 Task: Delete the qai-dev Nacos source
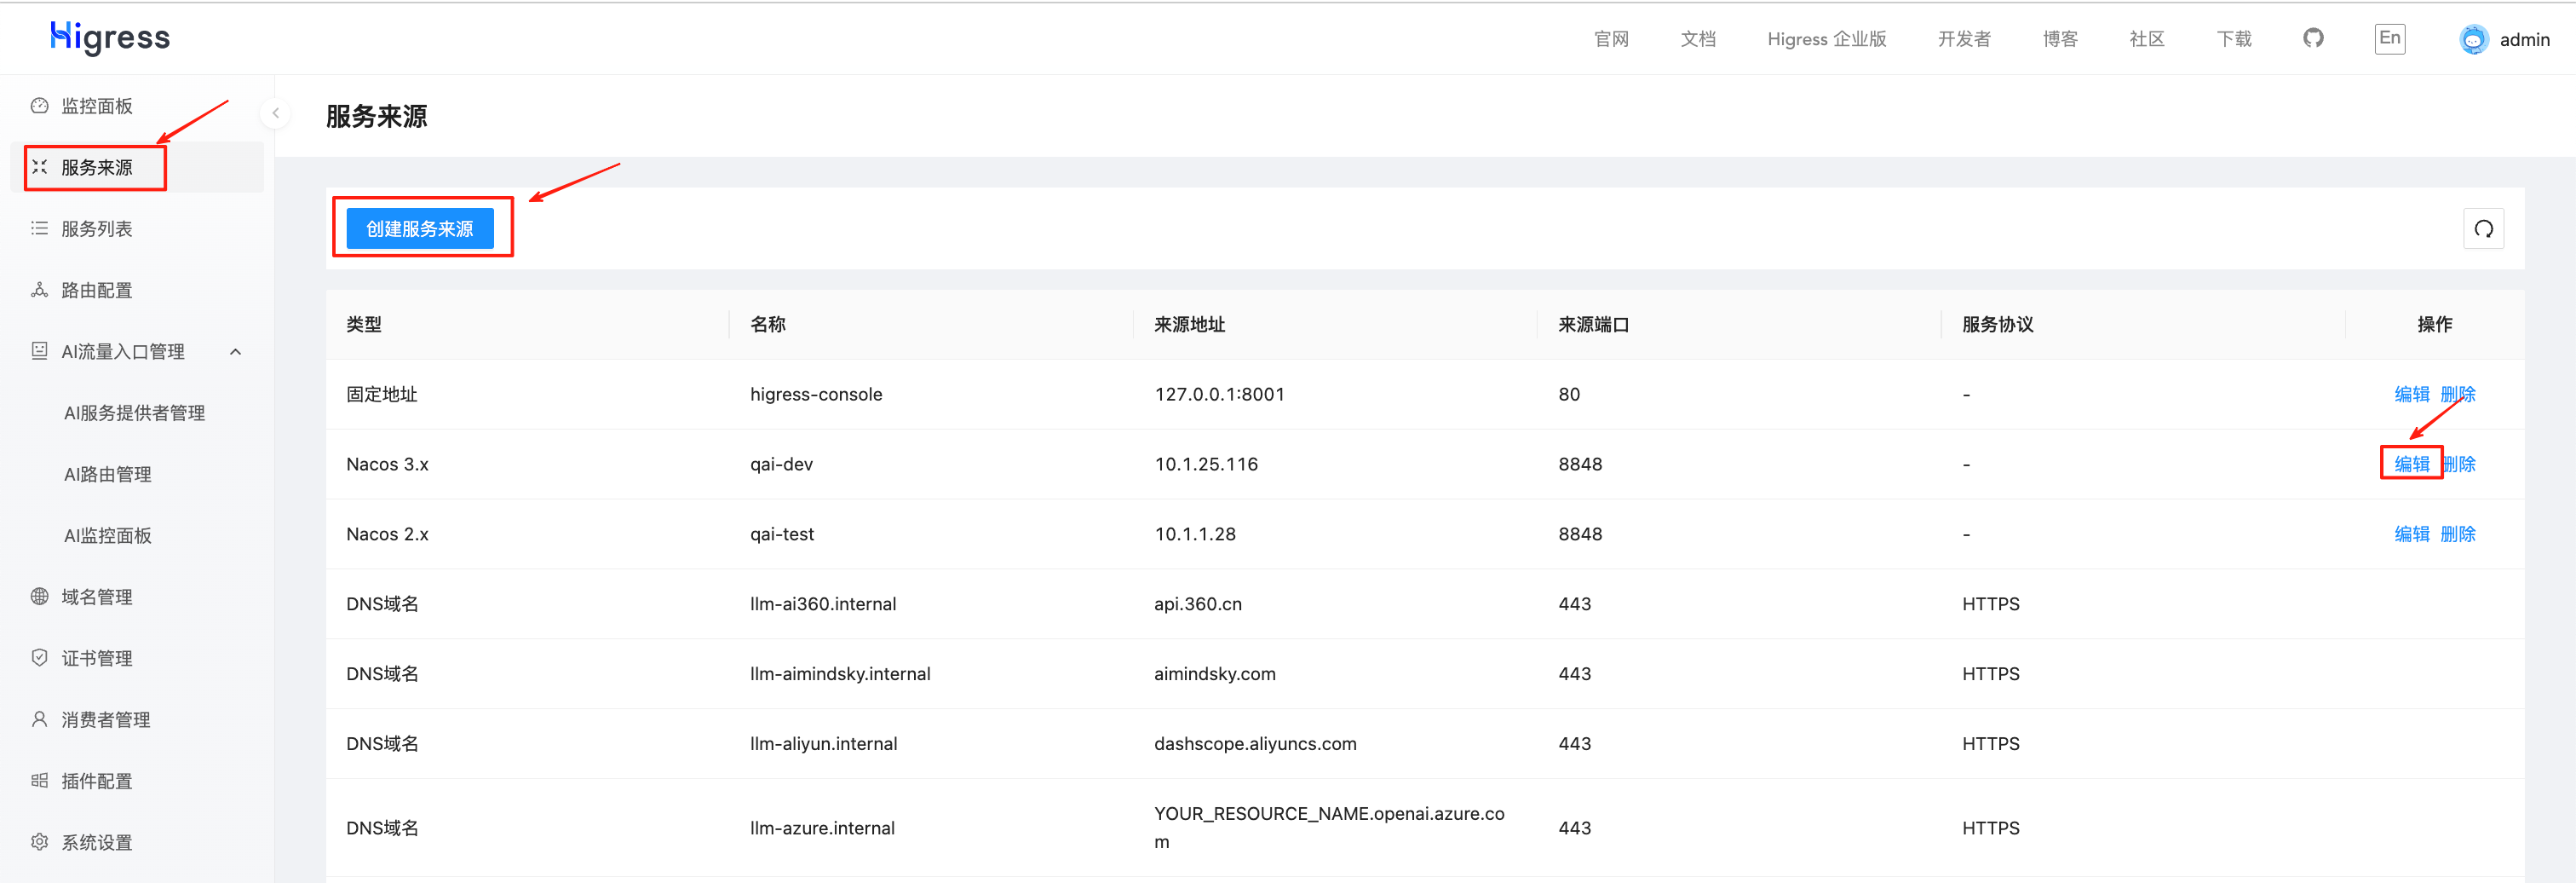coord(2458,464)
